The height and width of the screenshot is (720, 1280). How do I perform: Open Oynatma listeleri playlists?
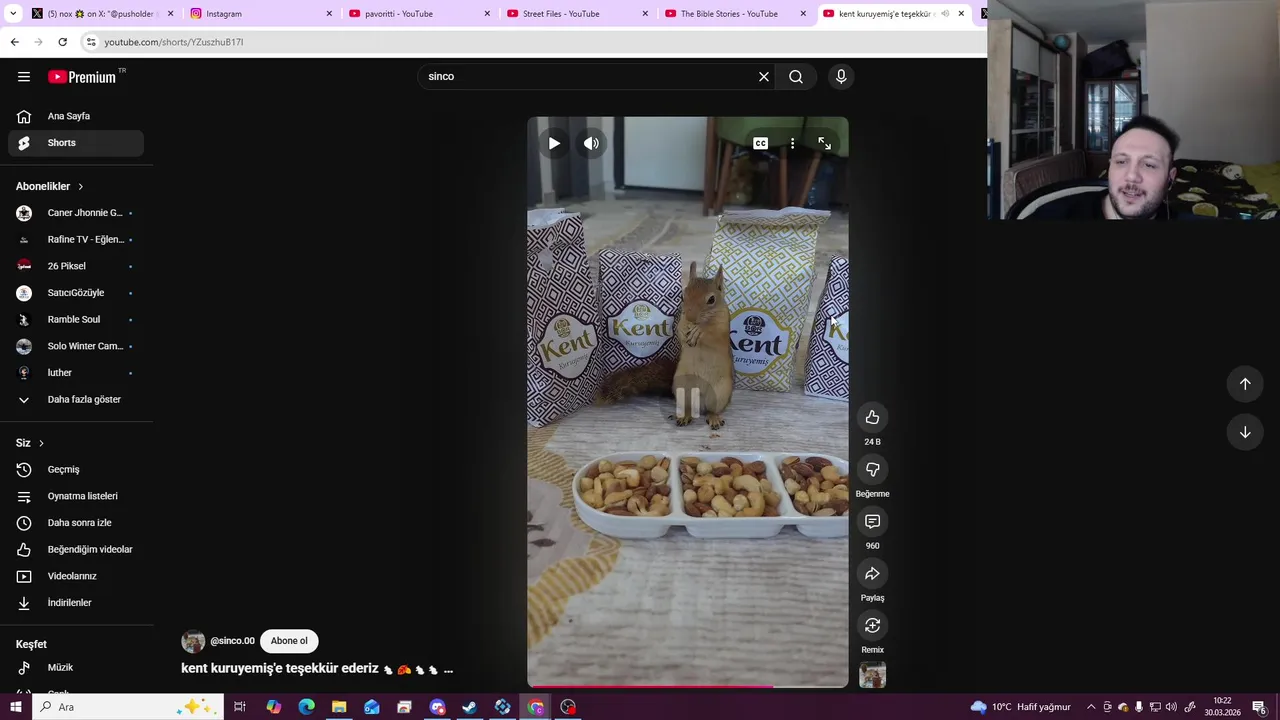(x=76, y=496)
